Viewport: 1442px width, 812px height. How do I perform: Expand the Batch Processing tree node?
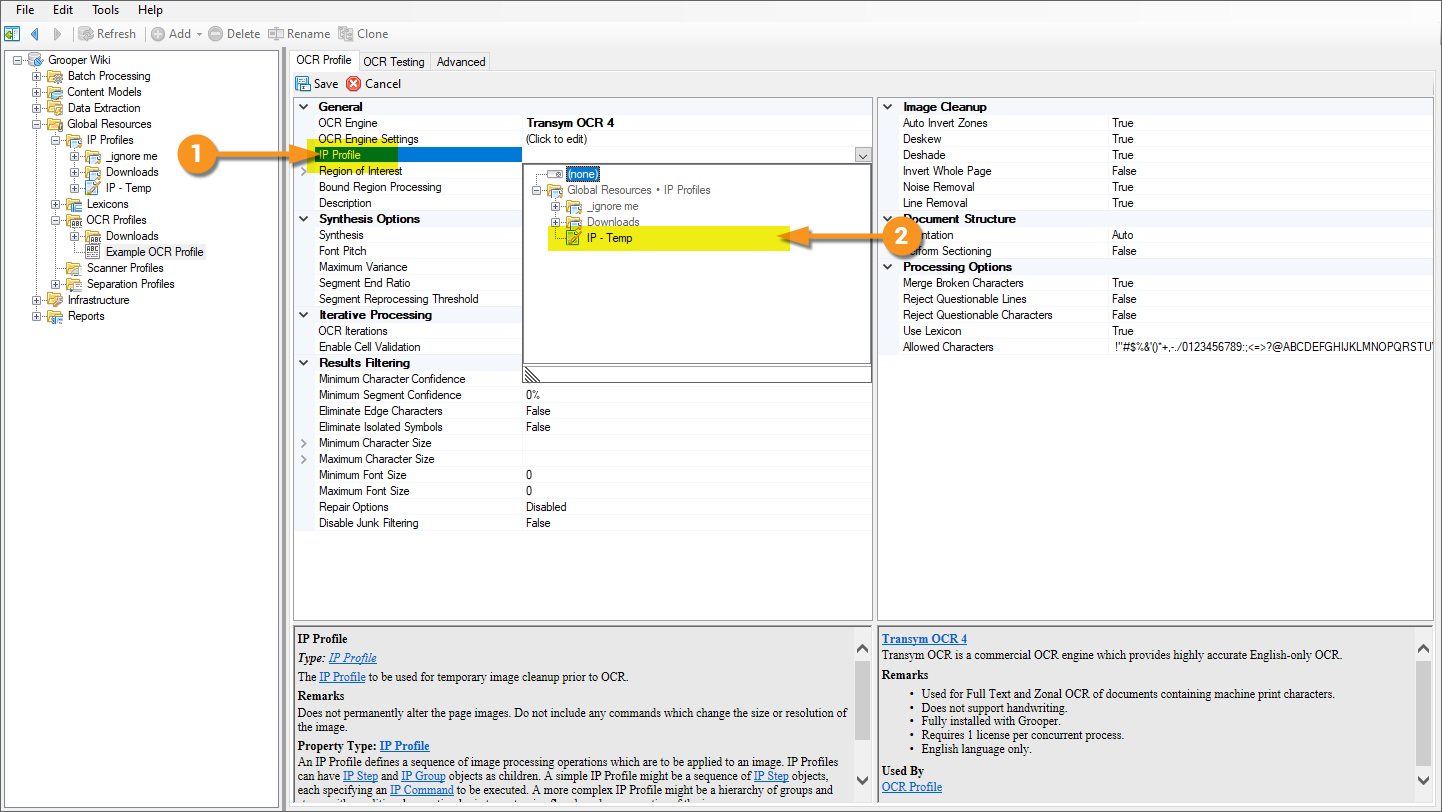[x=37, y=76]
